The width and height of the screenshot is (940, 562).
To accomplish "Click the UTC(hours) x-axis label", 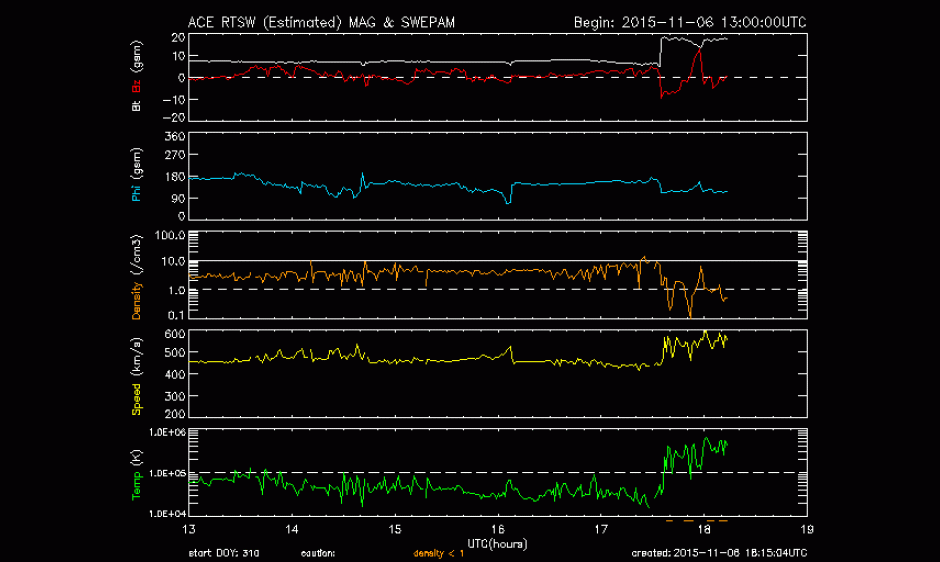I will tap(496, 542).
